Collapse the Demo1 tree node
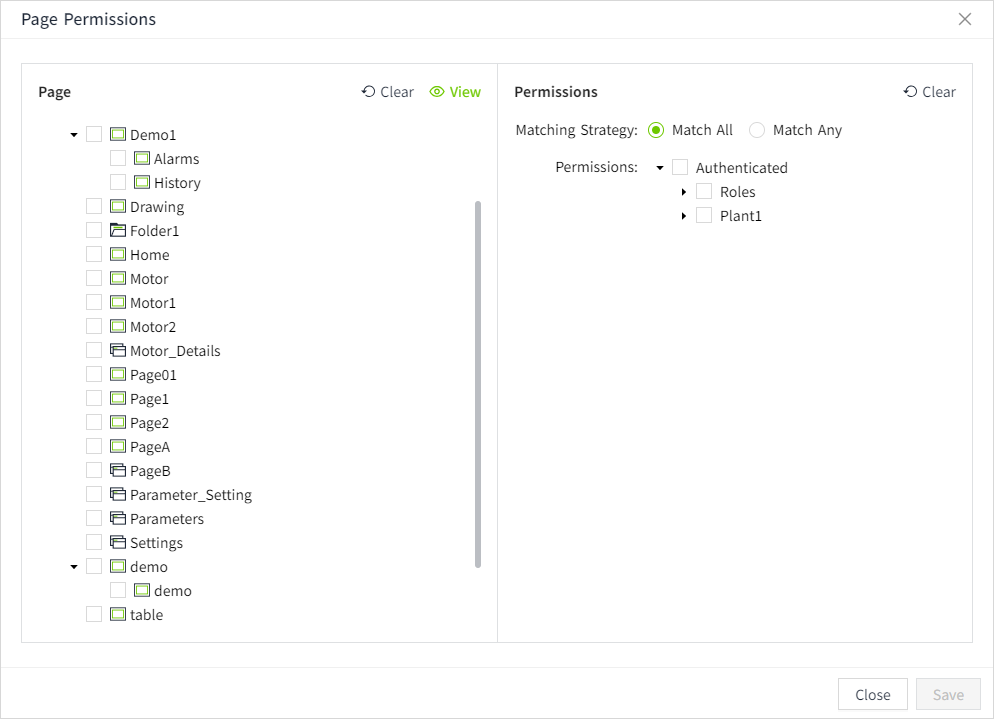Viewport: 994px width, 719px height. pyautogui.click(x=74, y=135)
